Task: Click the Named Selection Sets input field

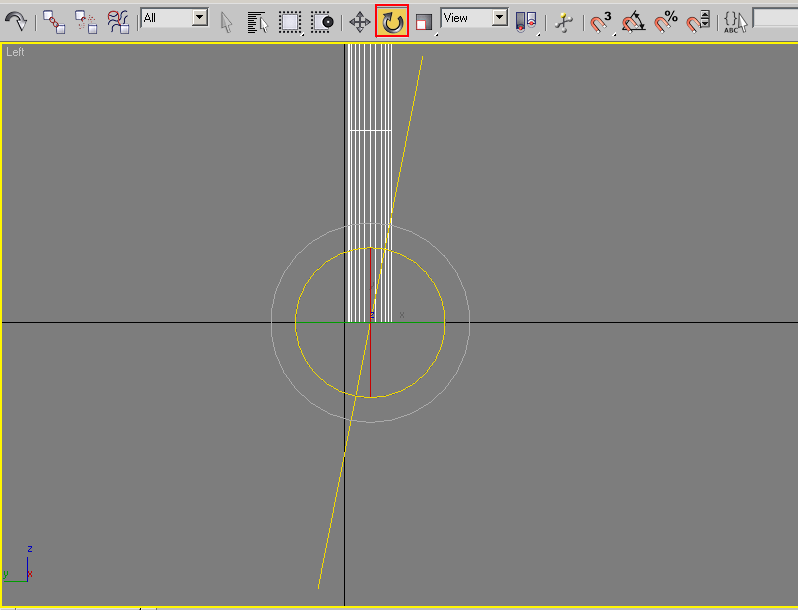Action: click(775, 18)
